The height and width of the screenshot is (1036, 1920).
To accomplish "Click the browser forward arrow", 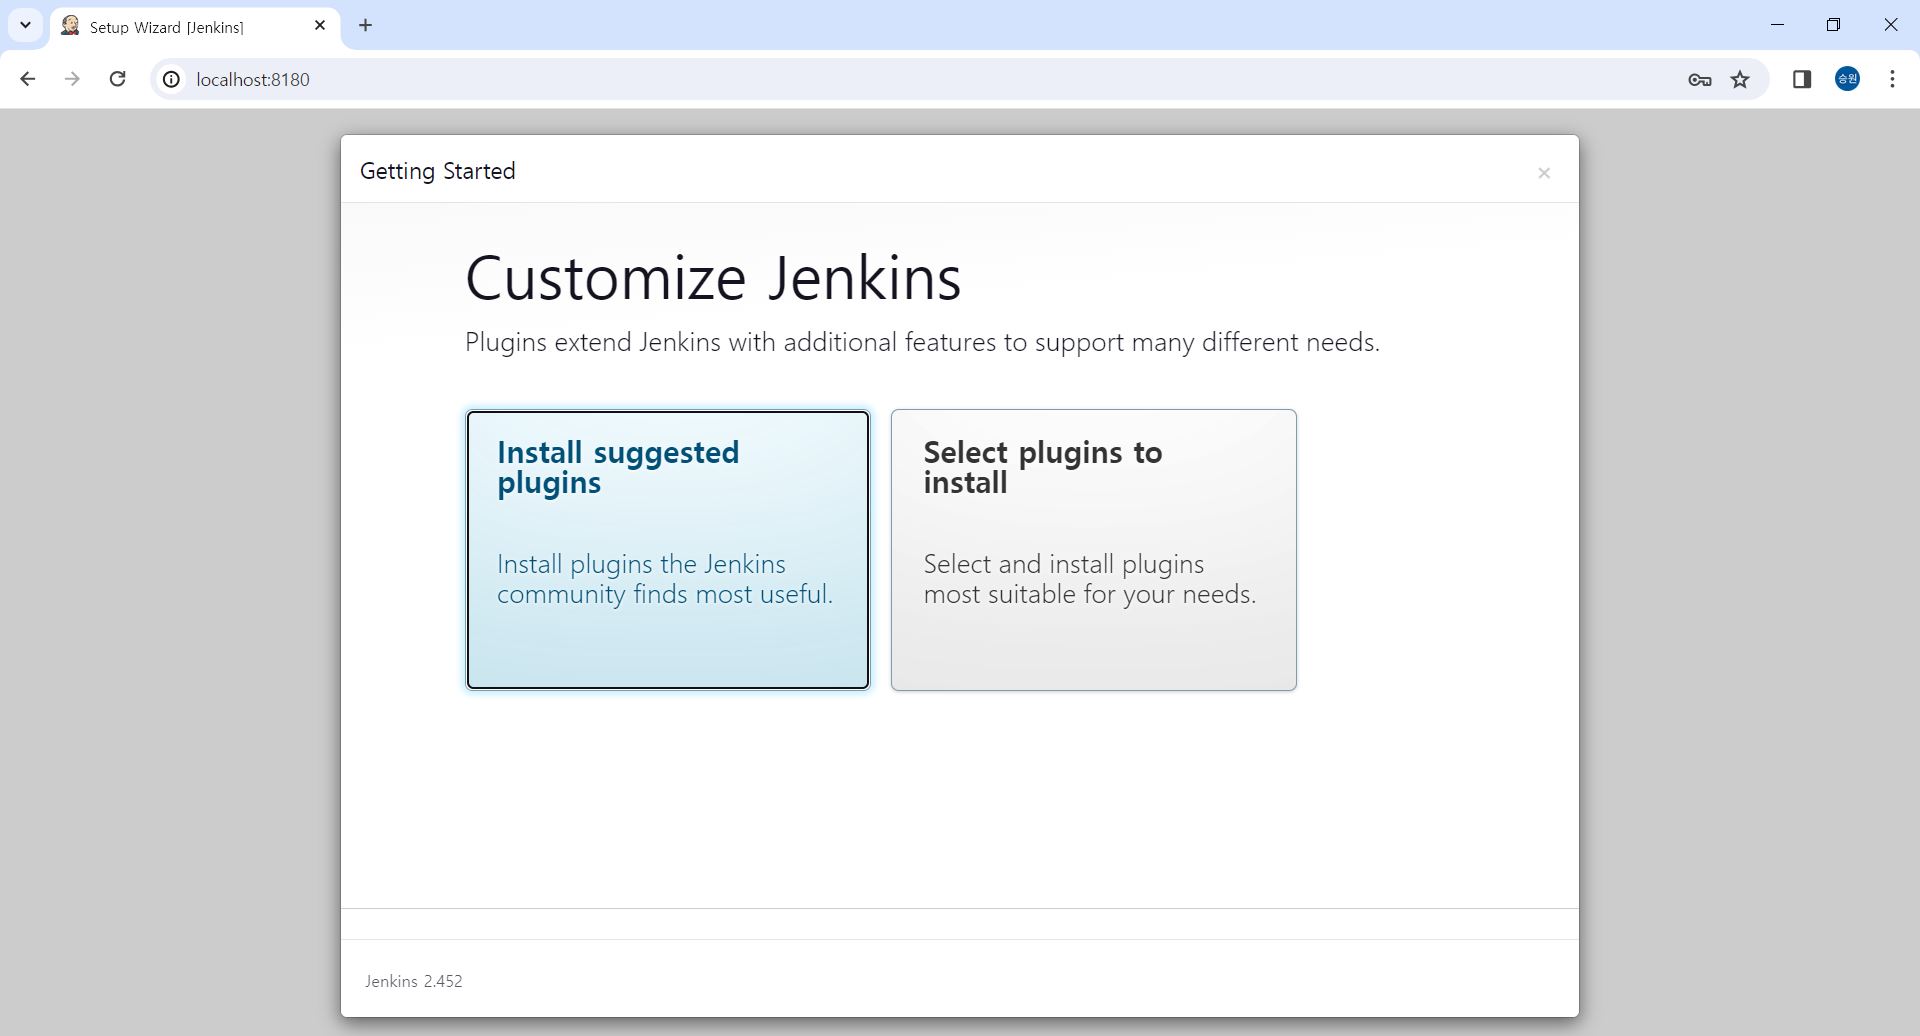I will click(72, 79).
